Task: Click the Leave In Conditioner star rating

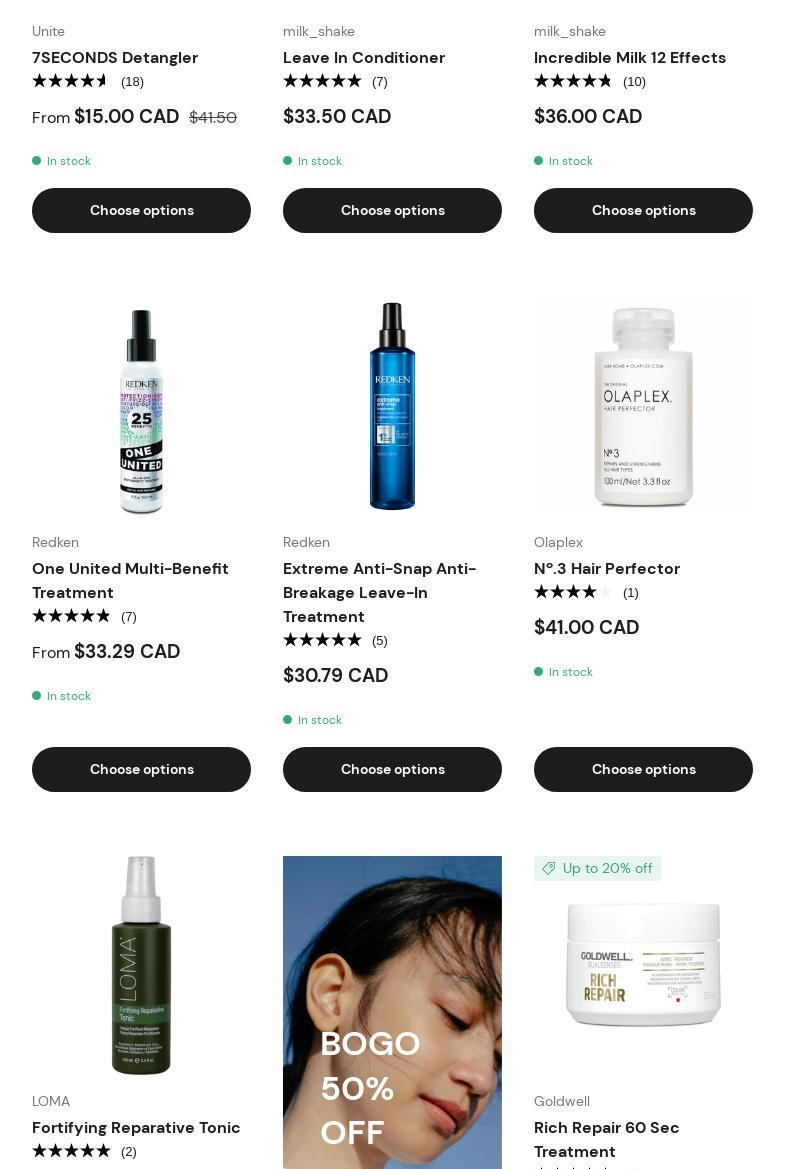Action: (x=322, y=81)
